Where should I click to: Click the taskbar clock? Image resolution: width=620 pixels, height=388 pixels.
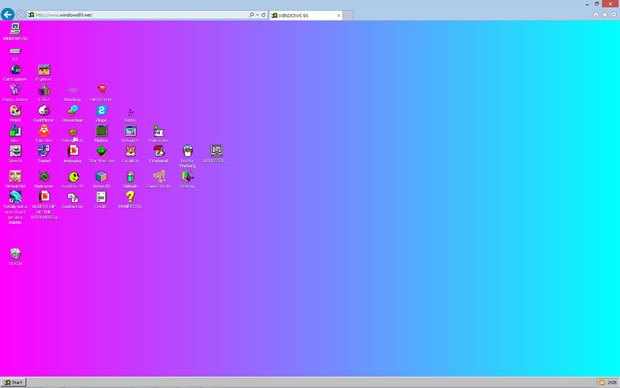[612, 382]
